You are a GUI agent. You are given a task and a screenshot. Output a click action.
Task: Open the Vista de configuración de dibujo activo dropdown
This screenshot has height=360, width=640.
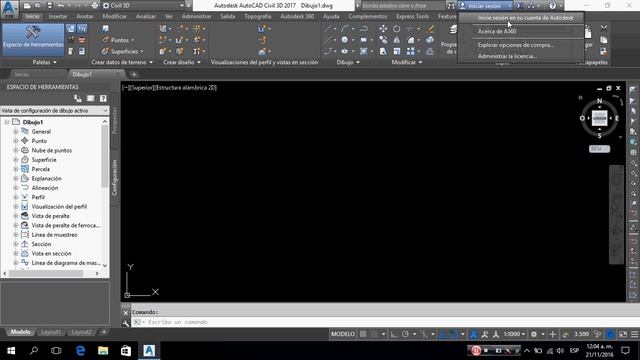(x=54, y=111)
